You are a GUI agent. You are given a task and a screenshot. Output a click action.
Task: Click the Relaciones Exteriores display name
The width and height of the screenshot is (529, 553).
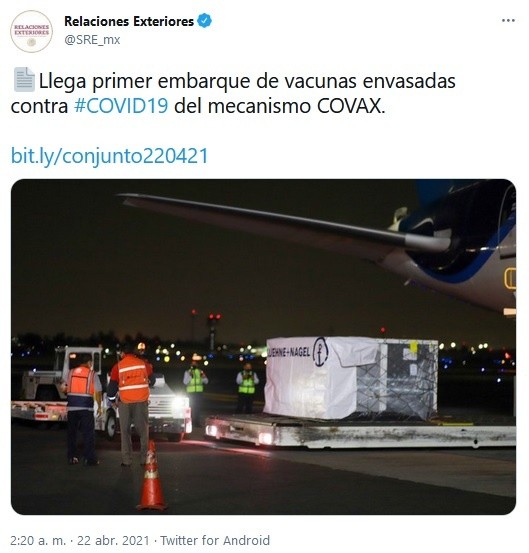(129, 21)
